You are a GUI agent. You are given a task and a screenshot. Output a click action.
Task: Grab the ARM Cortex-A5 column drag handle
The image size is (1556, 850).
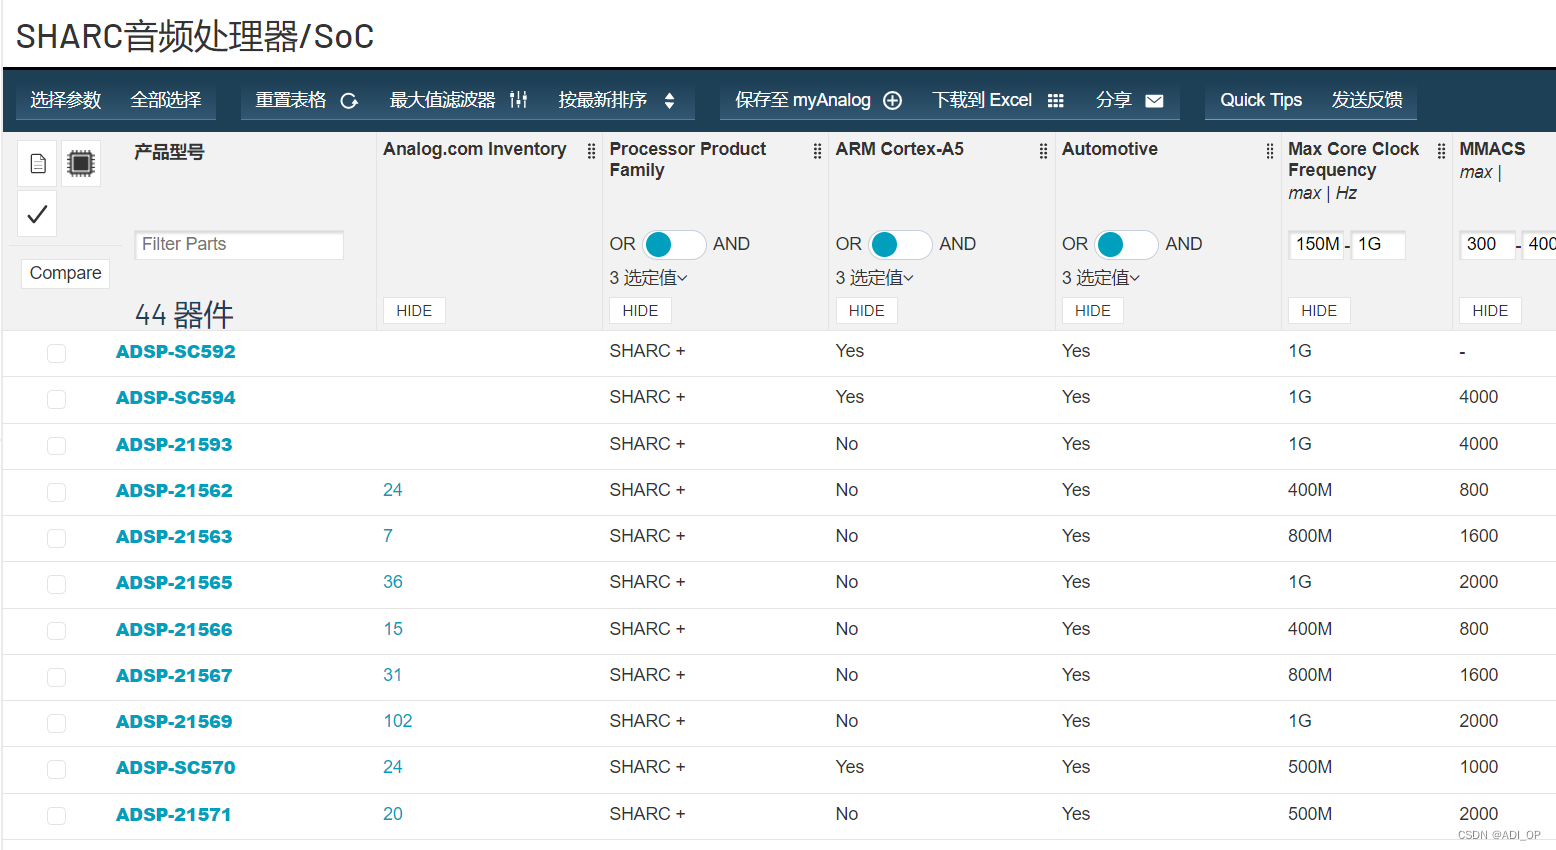pos(1043,151)
